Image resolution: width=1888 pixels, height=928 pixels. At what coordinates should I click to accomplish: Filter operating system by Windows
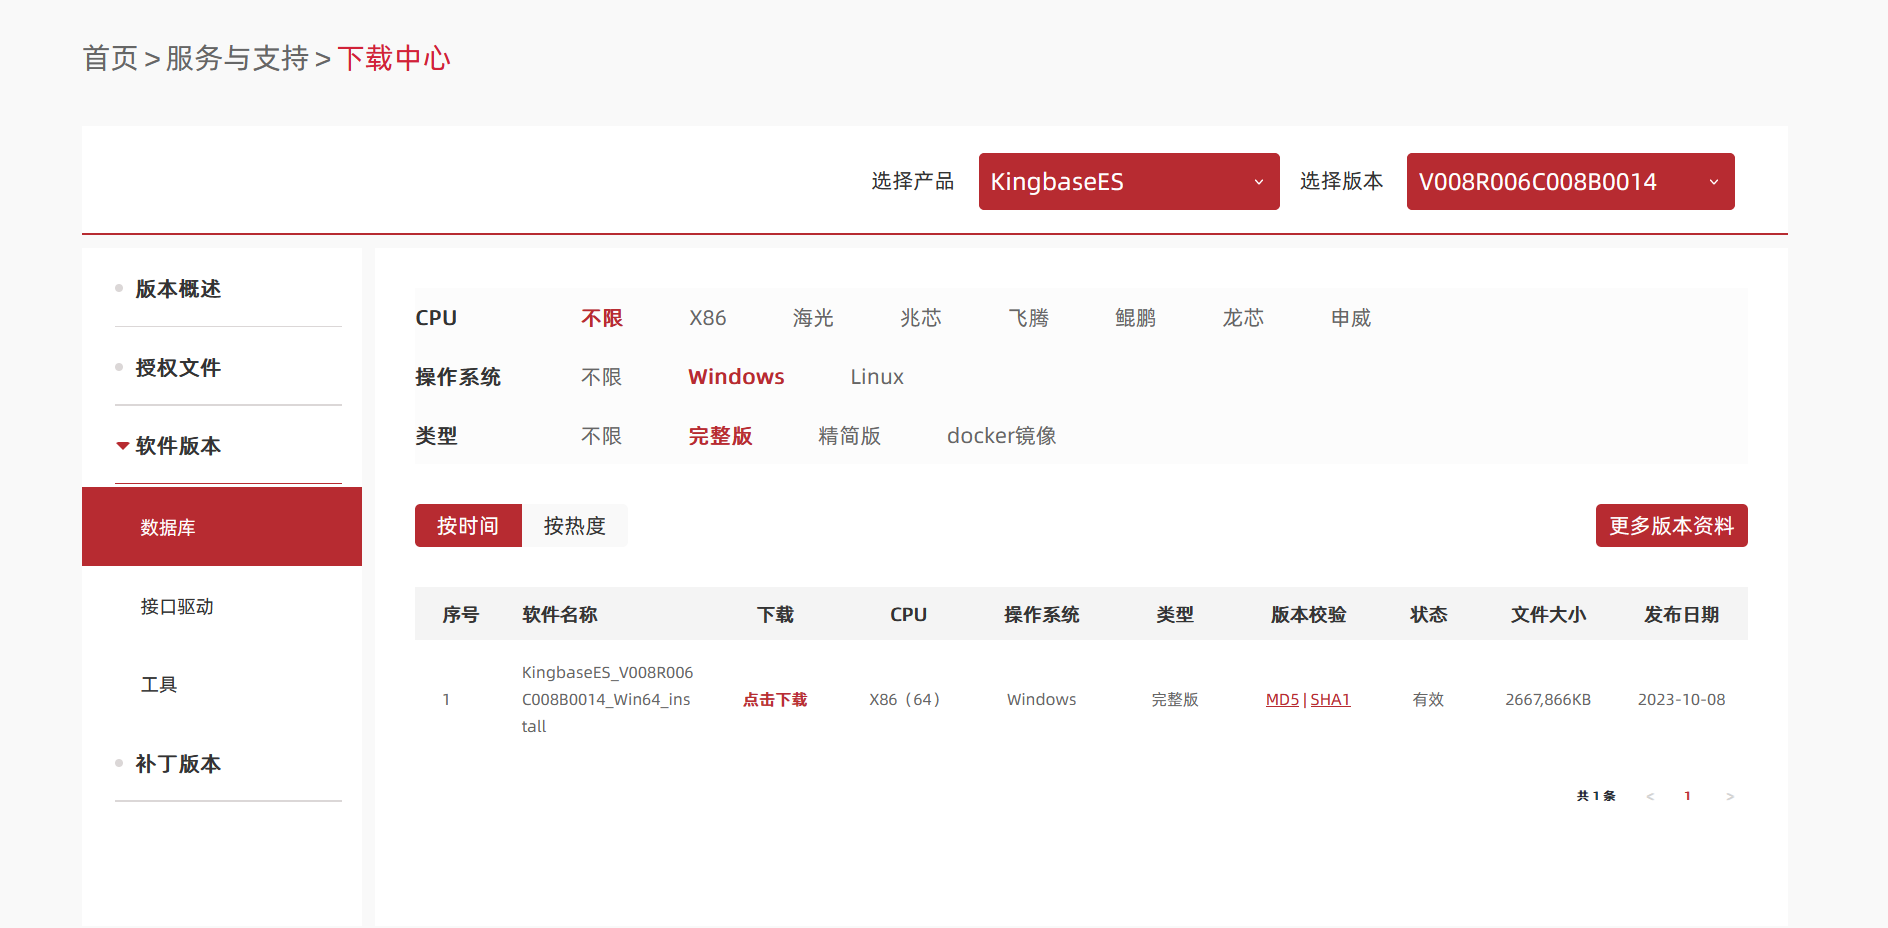[736, 377]
